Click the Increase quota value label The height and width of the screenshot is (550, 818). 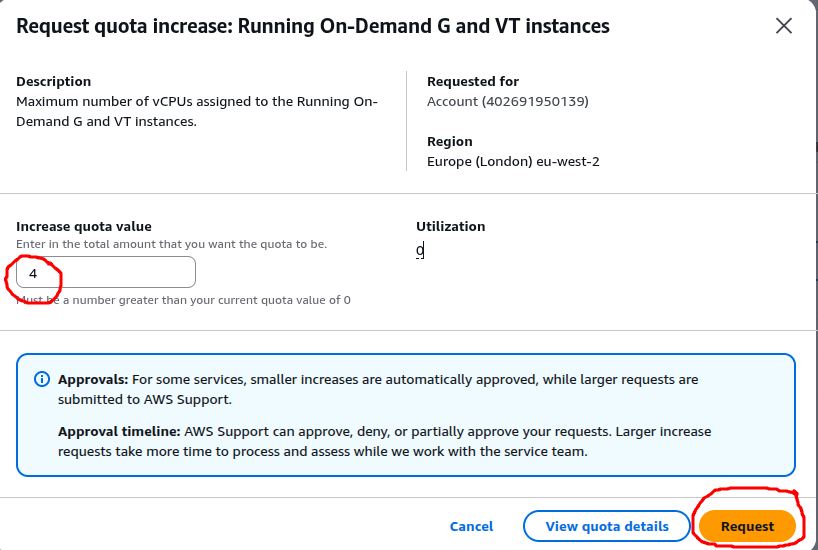84,227
